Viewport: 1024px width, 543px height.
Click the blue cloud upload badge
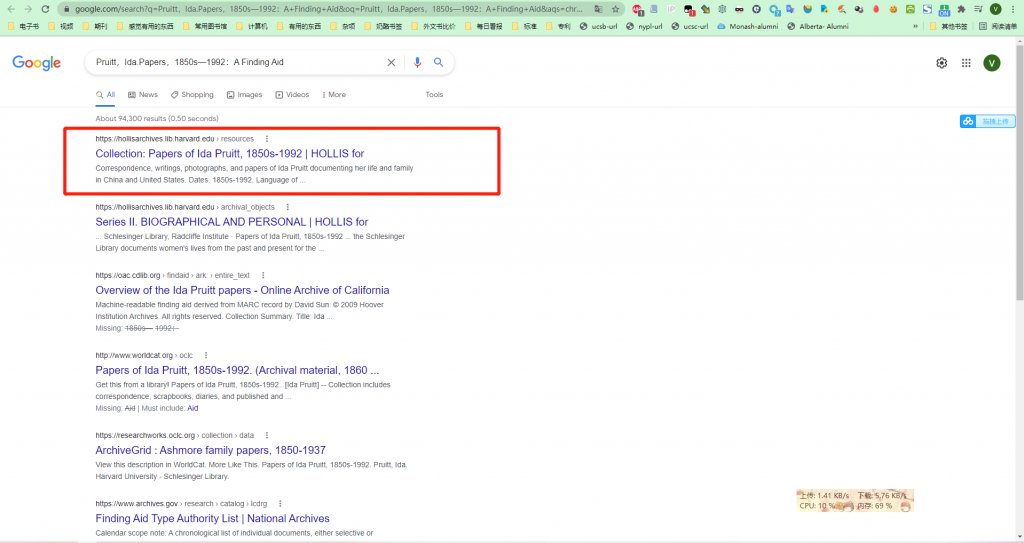coord(987,121)
